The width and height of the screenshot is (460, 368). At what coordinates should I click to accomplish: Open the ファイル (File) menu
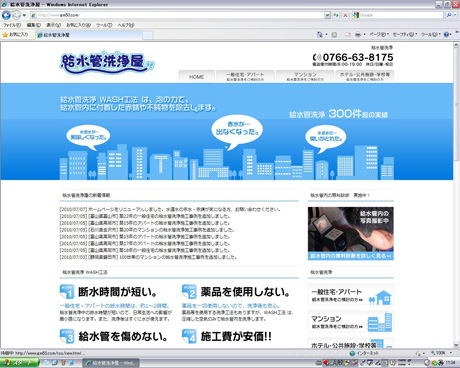(x=12, y=25)
